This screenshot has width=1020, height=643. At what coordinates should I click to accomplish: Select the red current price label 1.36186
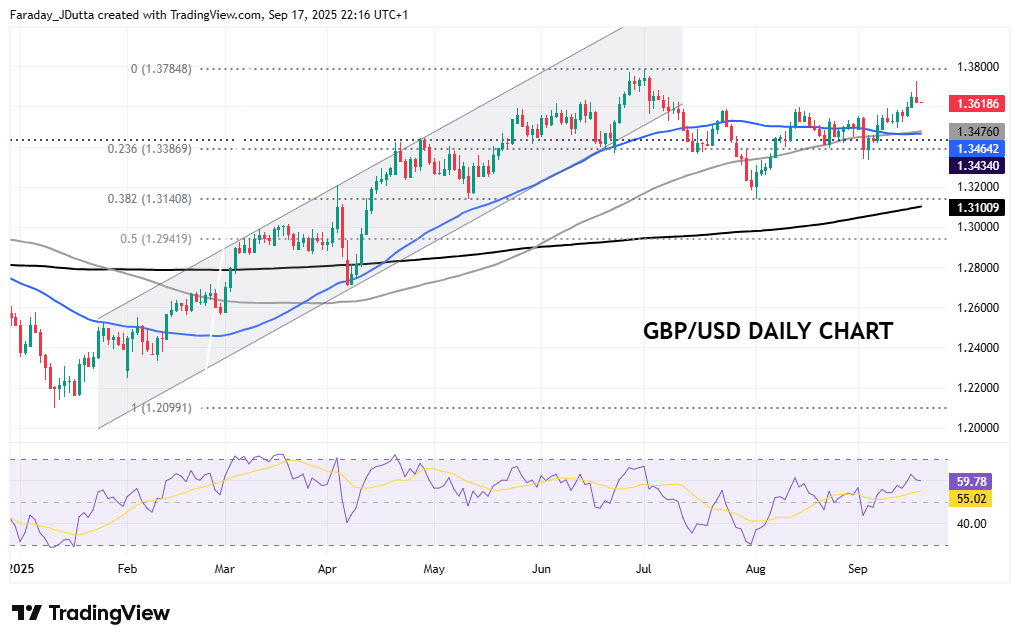pos(974,103)
